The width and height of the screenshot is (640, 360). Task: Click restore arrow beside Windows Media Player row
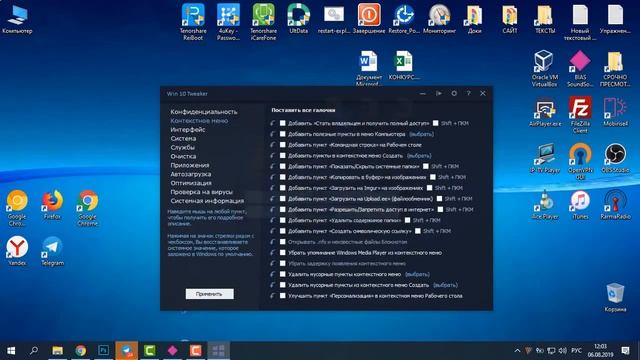point(273,253)
